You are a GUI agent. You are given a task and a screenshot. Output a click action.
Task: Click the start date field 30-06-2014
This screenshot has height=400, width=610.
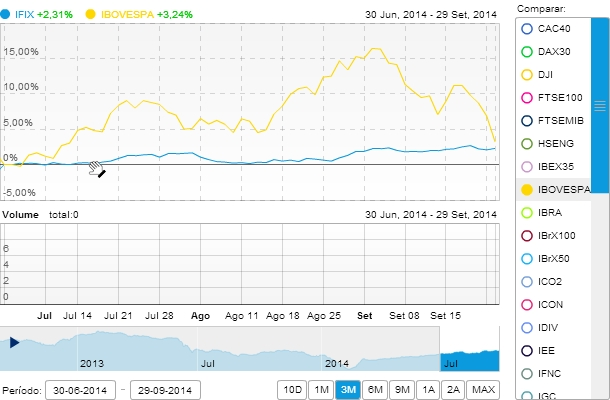point(78,389)
